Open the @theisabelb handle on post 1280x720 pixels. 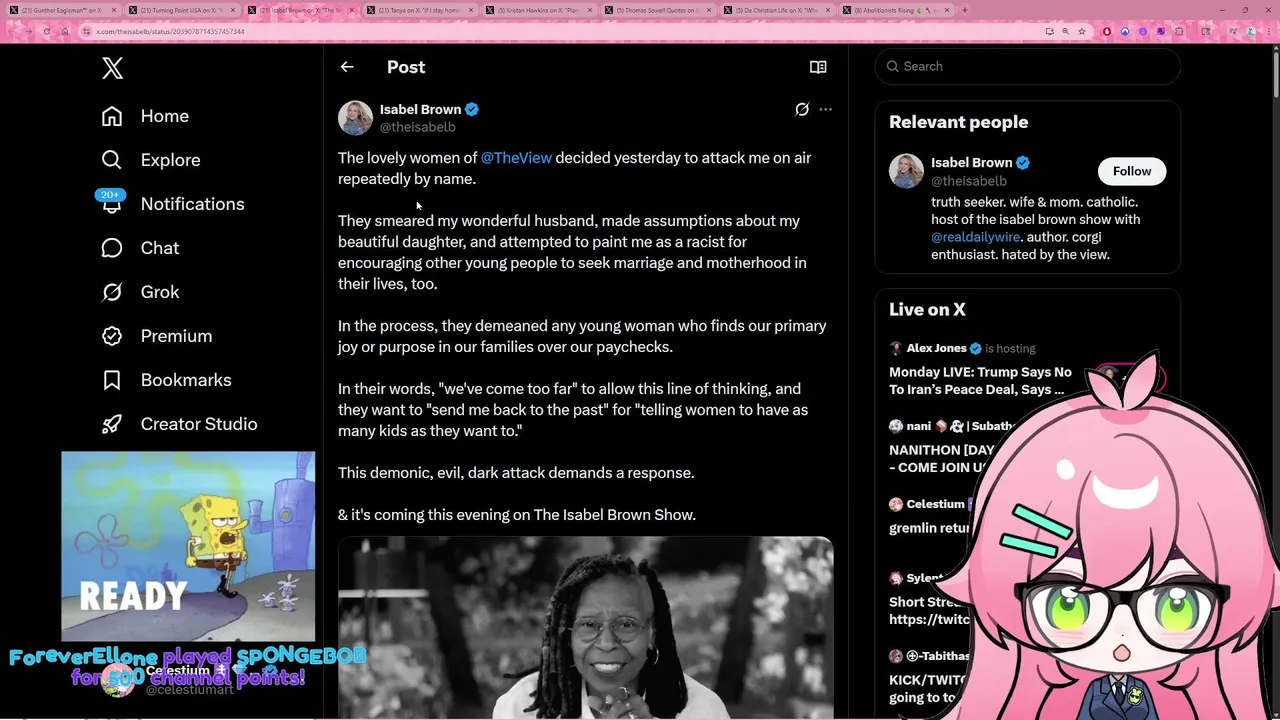(417, 127)
